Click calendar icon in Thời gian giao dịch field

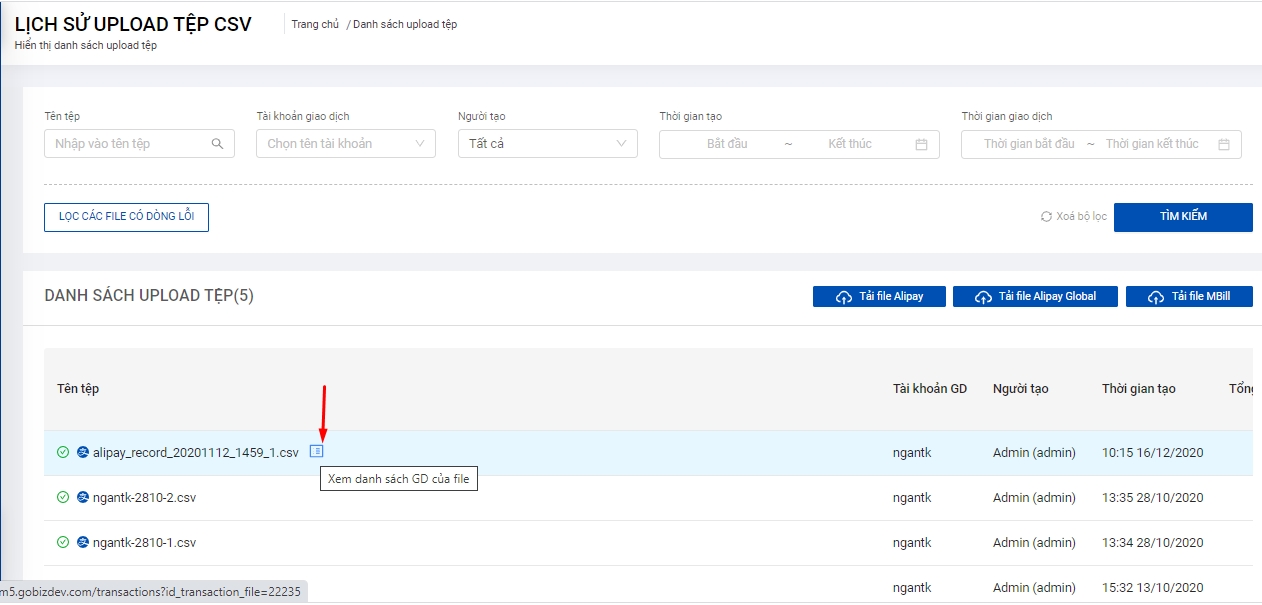click(1223, 144)
